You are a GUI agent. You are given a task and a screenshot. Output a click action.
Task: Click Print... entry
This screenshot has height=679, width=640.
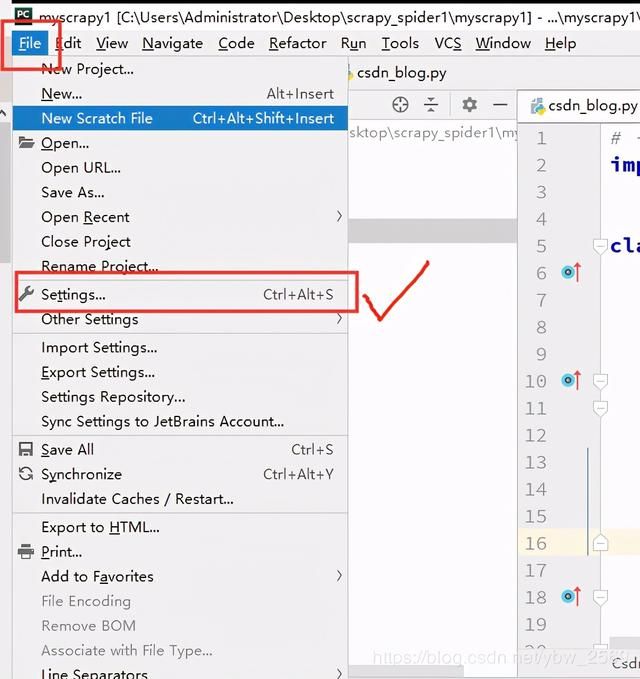(x=180, y=552)
